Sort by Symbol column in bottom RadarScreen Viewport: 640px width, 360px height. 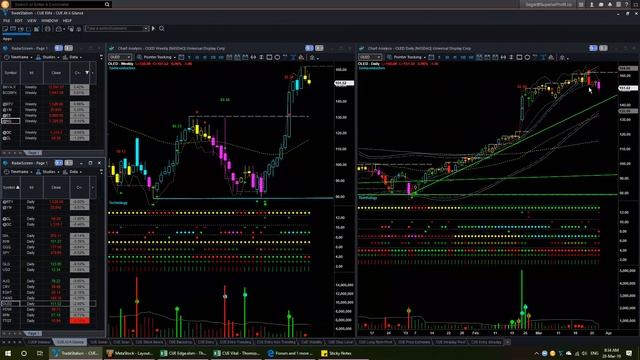[x=11, y=187]
